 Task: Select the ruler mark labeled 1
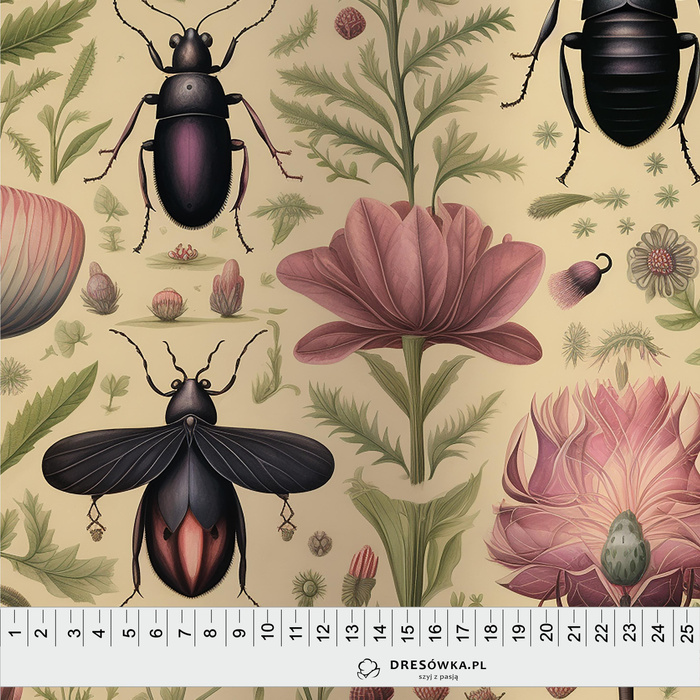(15, 631)
